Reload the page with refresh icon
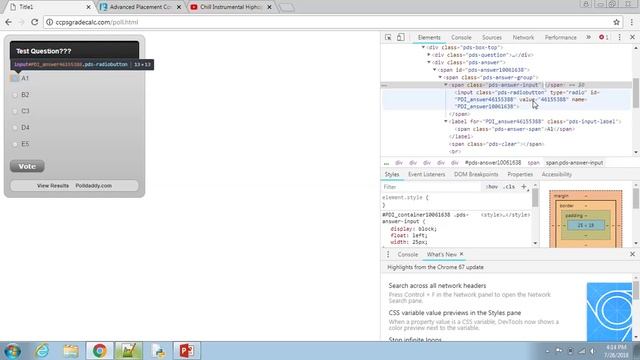This screenshot has width=640, height=360. [x=35, y=22]
